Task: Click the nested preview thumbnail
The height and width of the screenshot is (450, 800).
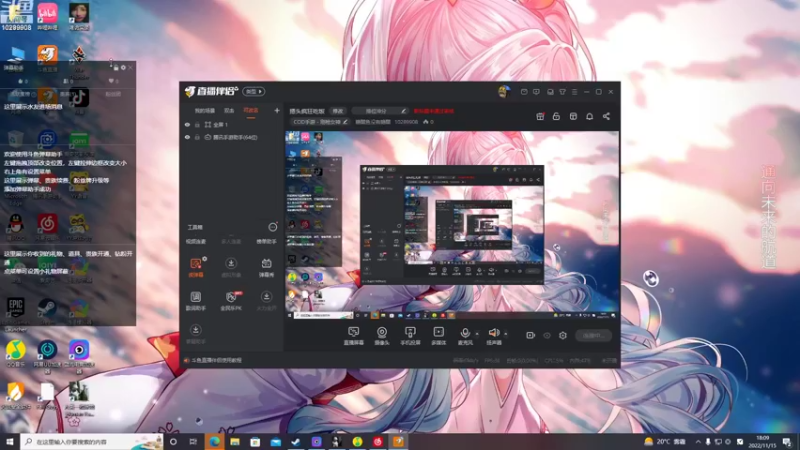Action: pos(452,224)
